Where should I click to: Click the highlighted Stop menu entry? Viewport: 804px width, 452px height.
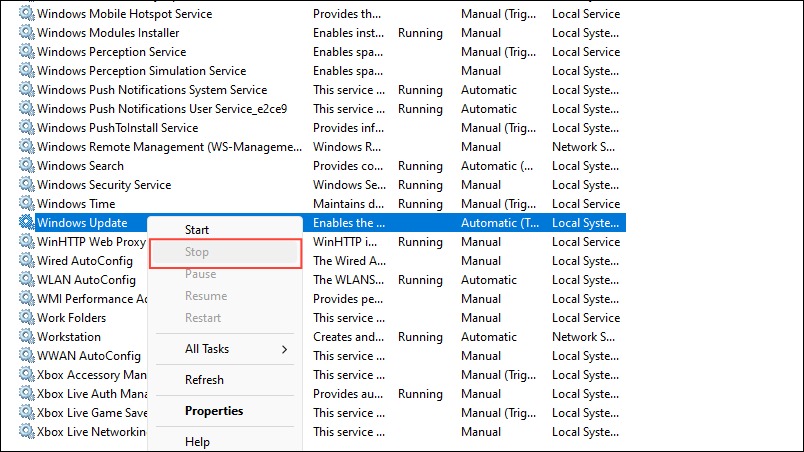click(x=226, y=252)
